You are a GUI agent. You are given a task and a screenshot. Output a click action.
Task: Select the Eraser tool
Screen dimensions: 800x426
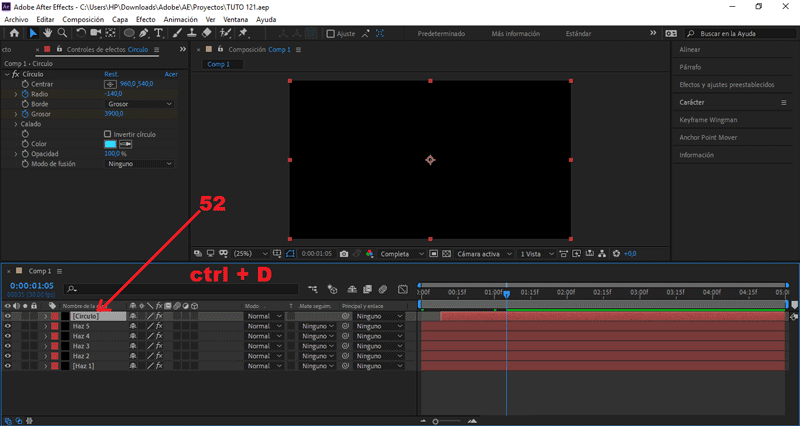[x=205, y=32]
